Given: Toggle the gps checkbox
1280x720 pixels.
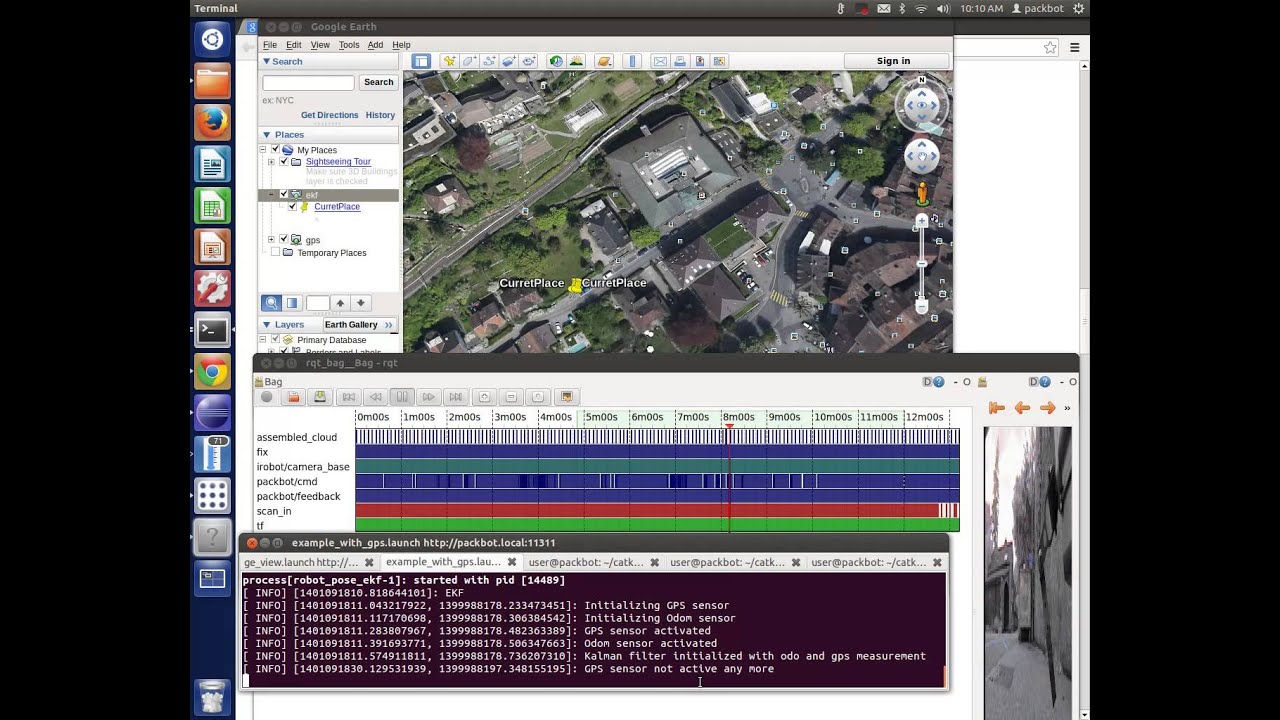Looking at the screenshot, I should pyautogui.click(x=283, y=240).
